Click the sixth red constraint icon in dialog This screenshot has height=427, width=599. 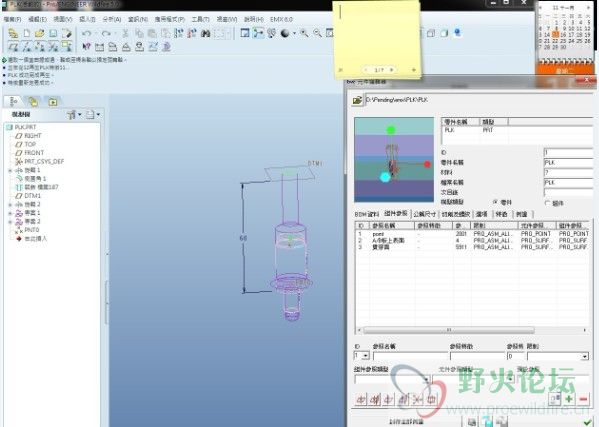(x=431, y=400)
